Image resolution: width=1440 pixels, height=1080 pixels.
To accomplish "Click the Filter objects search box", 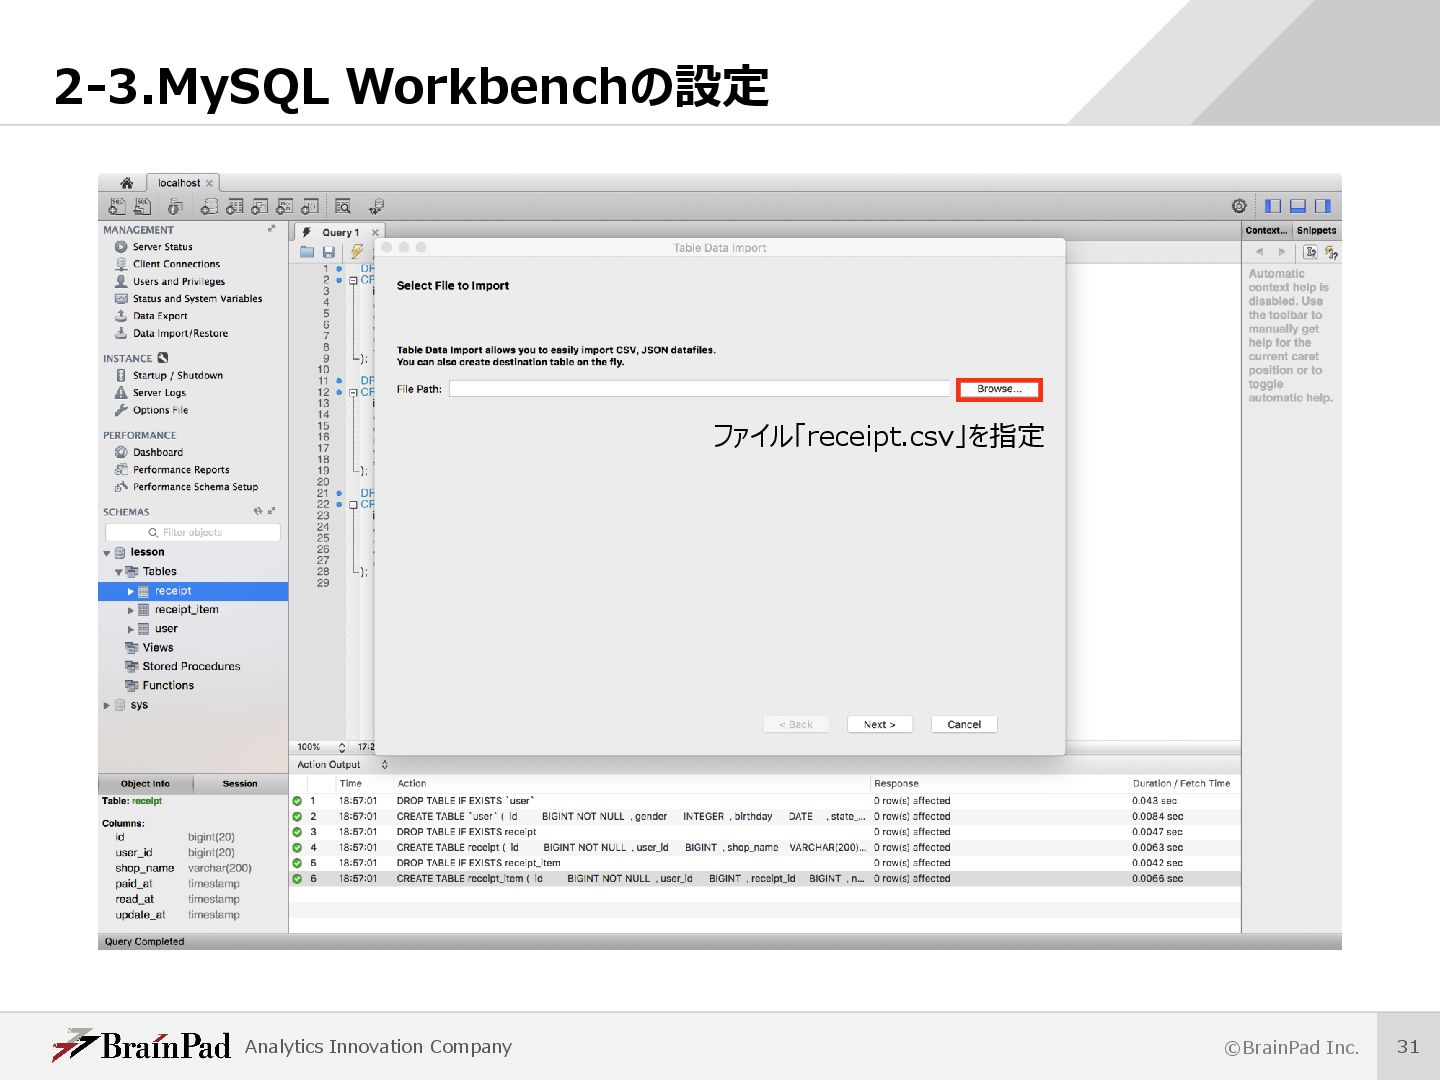I will pyautogui.click(x=193, y=532).
